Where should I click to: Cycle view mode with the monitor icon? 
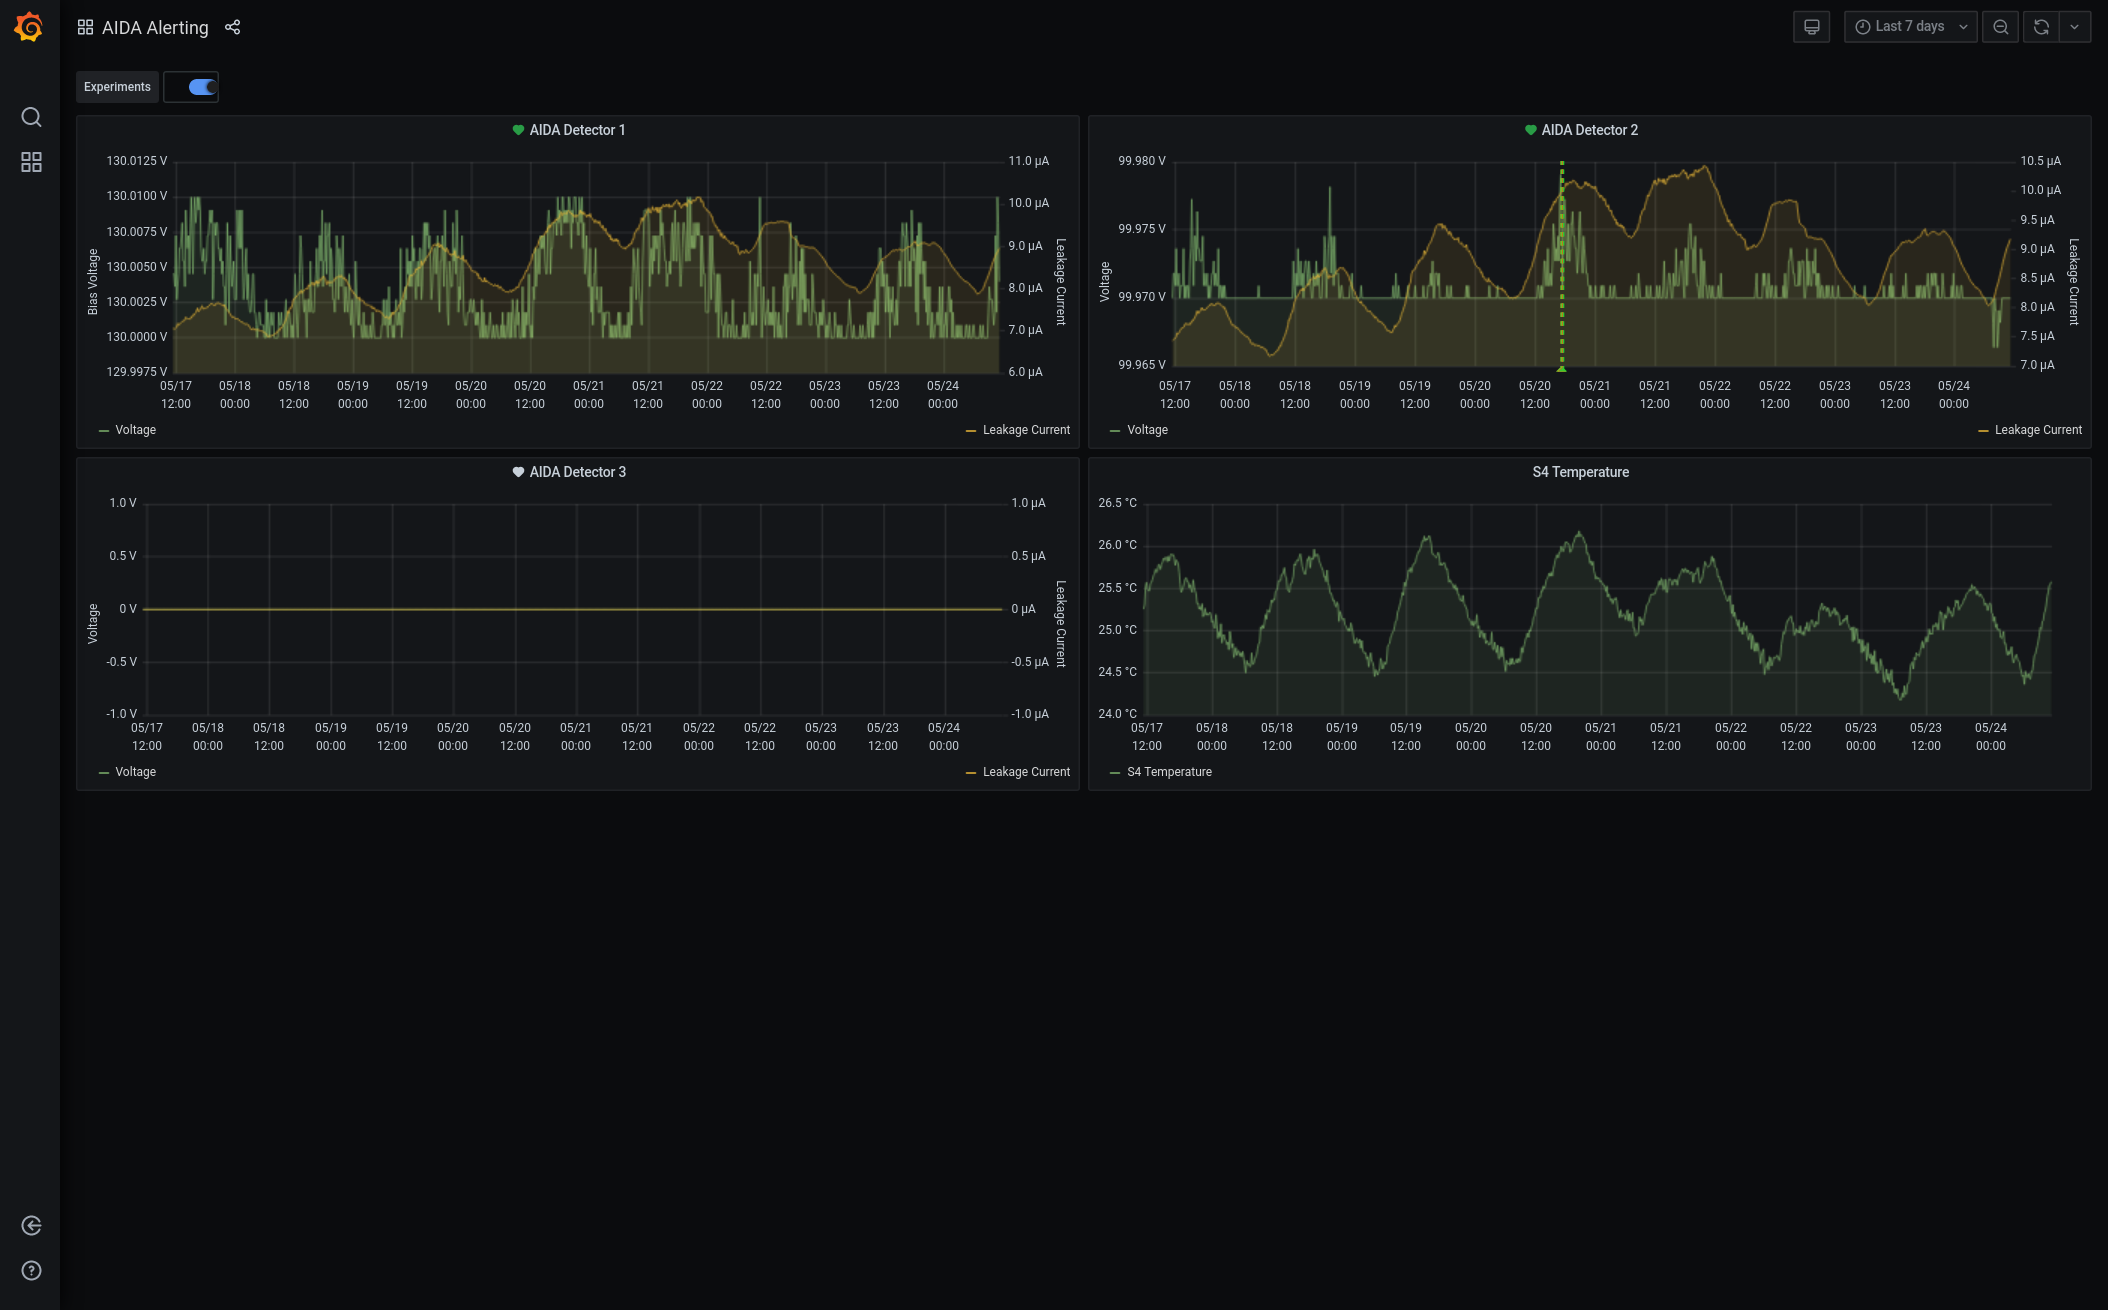coord(1811,27)
